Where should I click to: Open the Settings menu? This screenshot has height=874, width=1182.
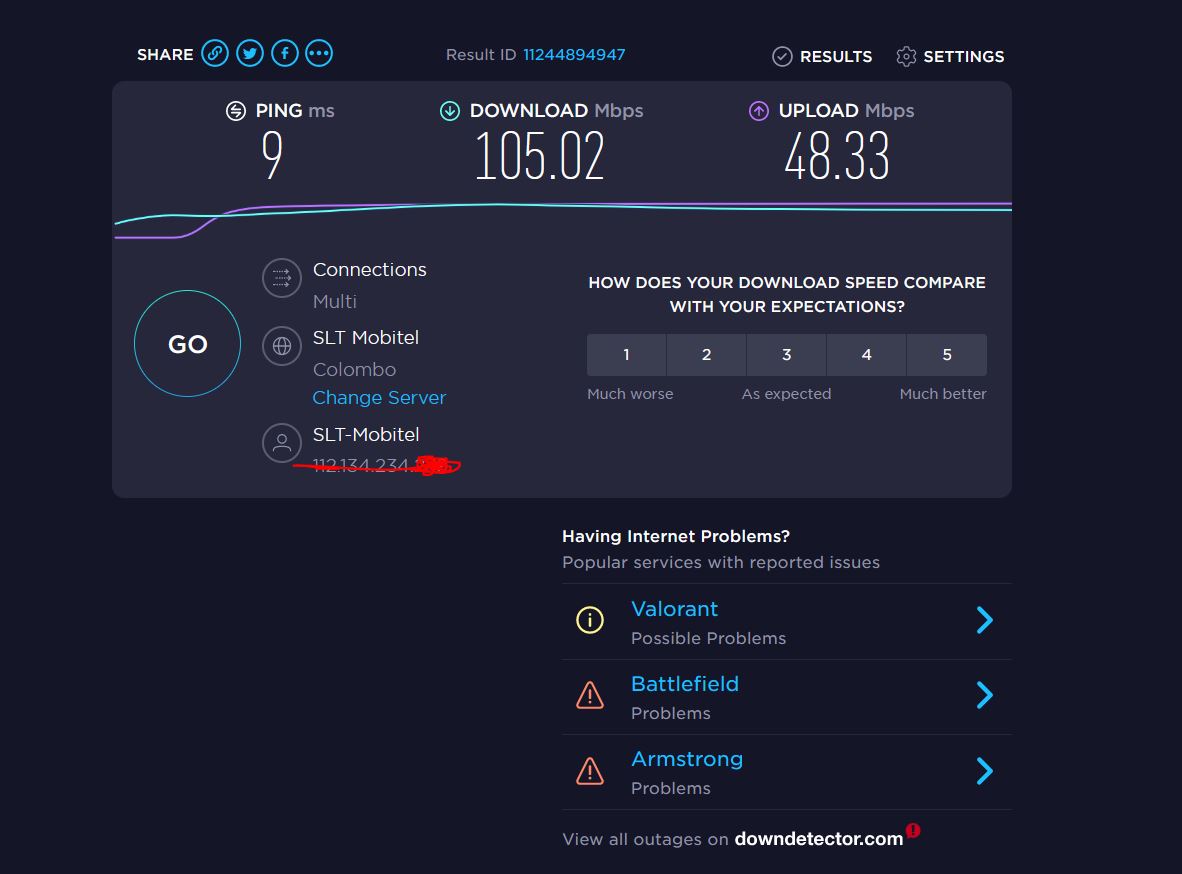(950, 57)
